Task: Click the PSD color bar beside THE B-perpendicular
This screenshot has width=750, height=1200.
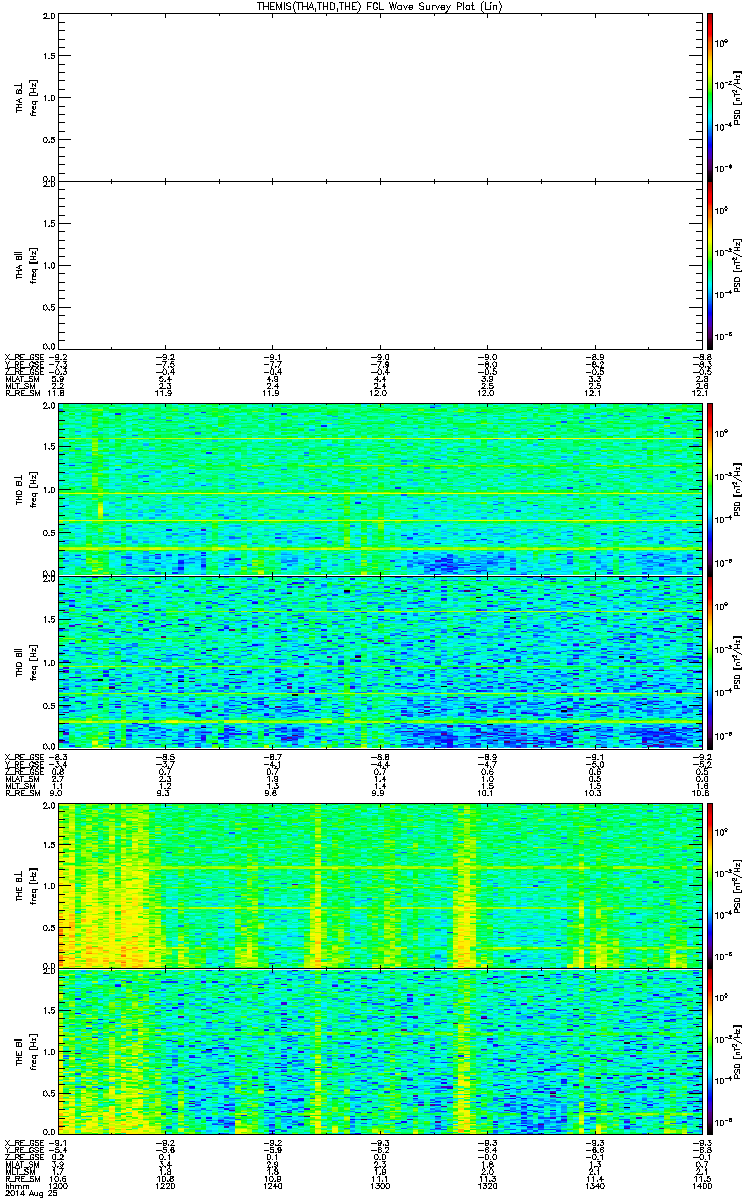Action: [709, 885]
